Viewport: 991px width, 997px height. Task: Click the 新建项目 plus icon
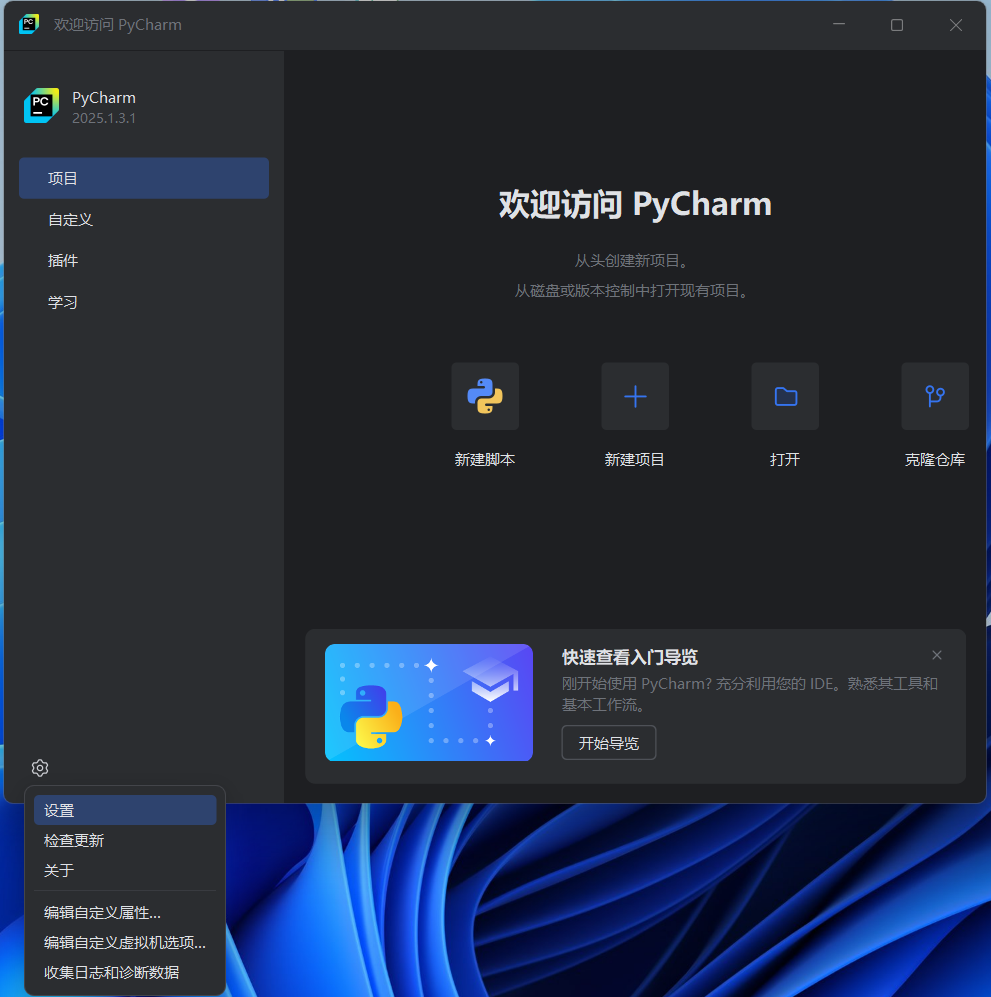[x=635, y=396]
